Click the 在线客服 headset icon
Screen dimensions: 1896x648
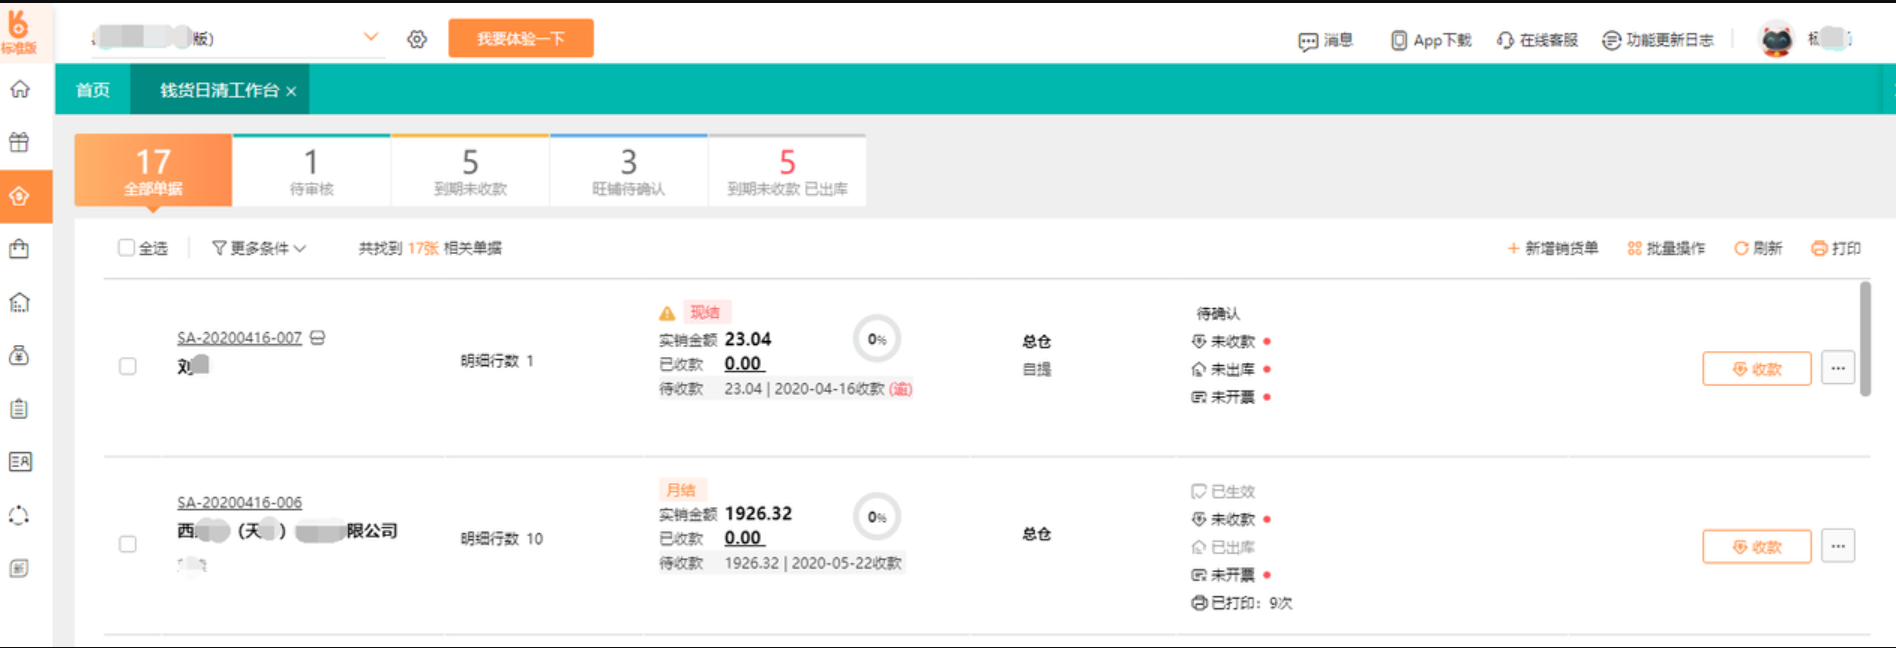pyautogui.click(x=1505, y=41)
